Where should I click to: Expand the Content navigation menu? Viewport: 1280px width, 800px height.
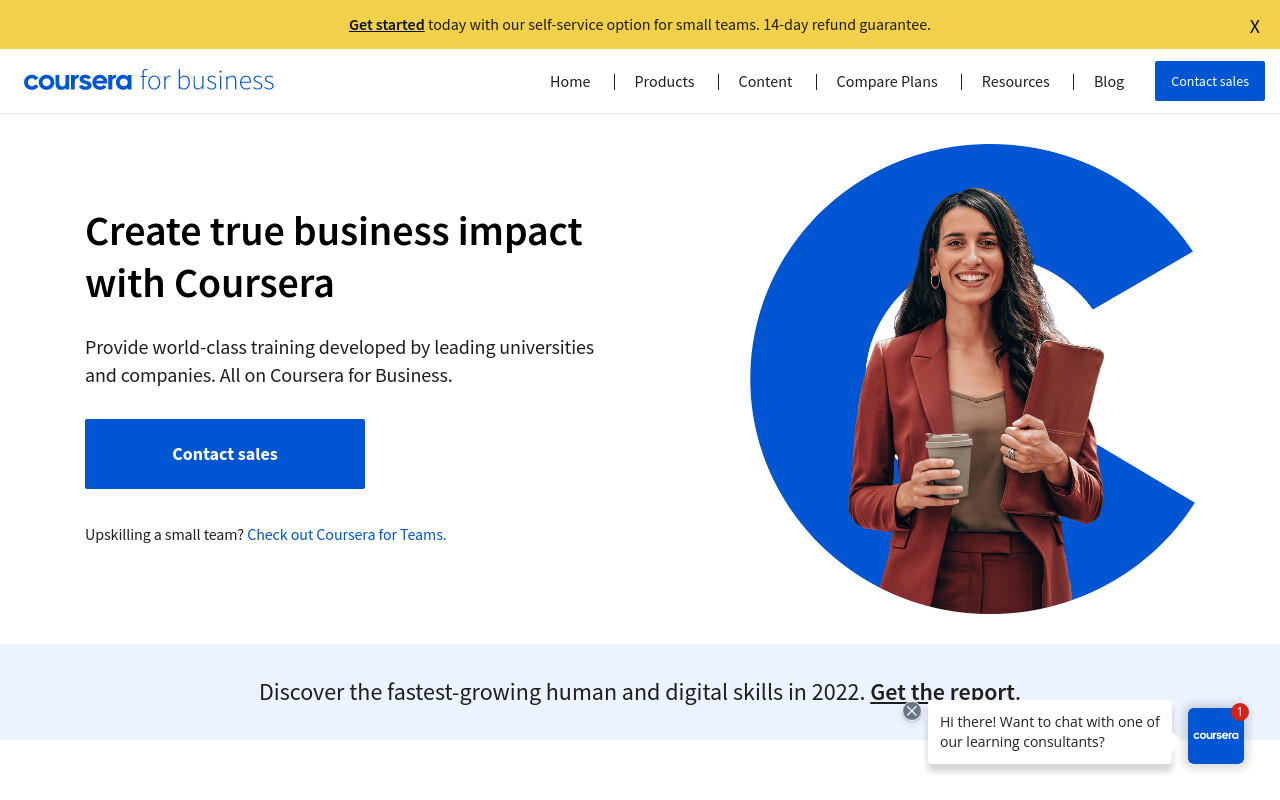[x=765, y=81]
